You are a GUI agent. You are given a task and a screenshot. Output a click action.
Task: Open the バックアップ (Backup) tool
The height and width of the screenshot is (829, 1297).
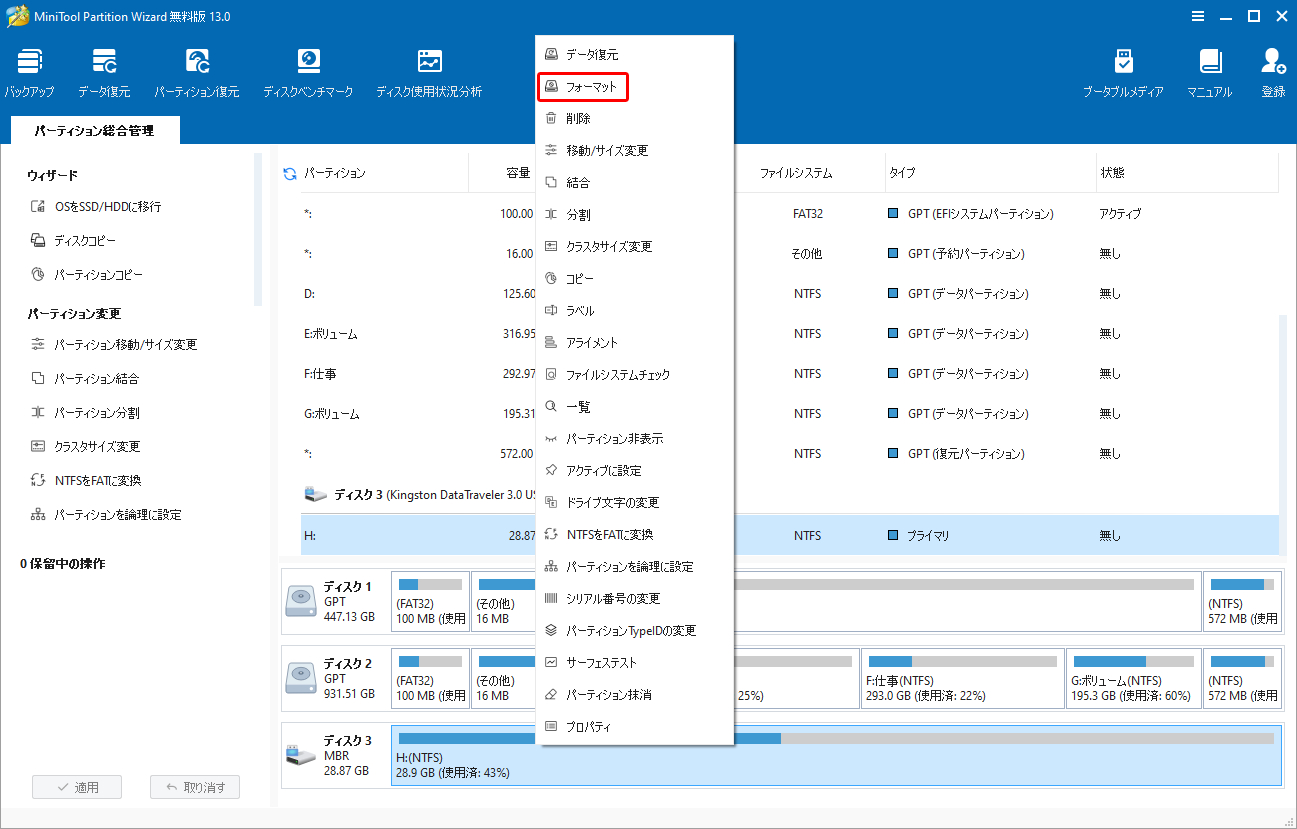[x=29, y=70]
